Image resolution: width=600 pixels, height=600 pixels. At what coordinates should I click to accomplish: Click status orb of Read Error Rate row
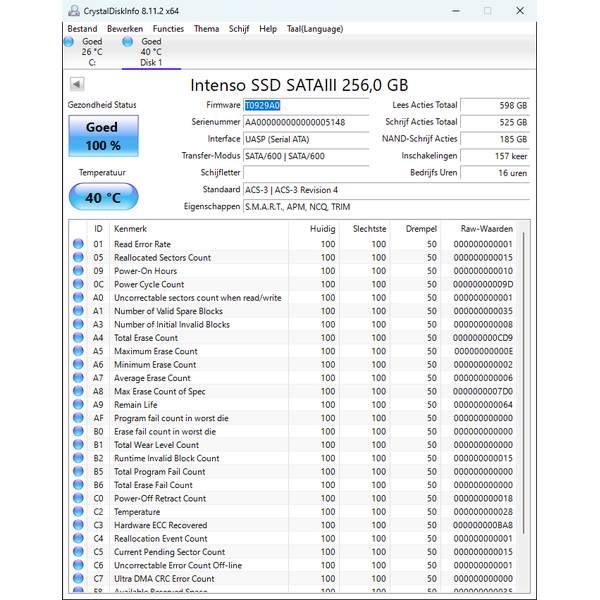[78, 244]
